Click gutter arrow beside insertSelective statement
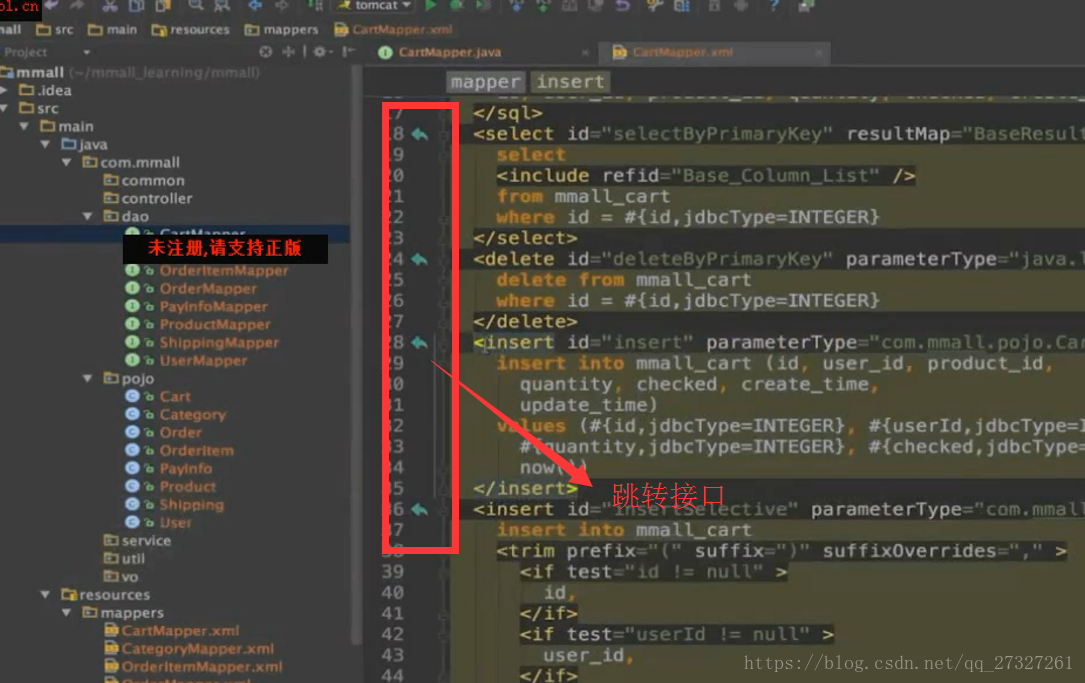 tap(419, 509)
